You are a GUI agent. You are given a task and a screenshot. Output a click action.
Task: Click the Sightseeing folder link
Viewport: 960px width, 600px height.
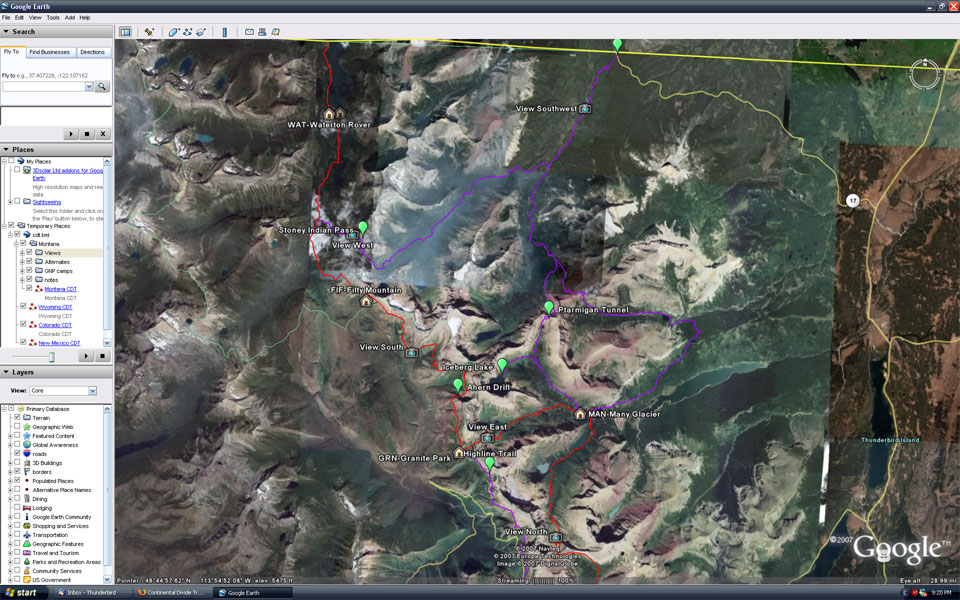pos(47,202)
